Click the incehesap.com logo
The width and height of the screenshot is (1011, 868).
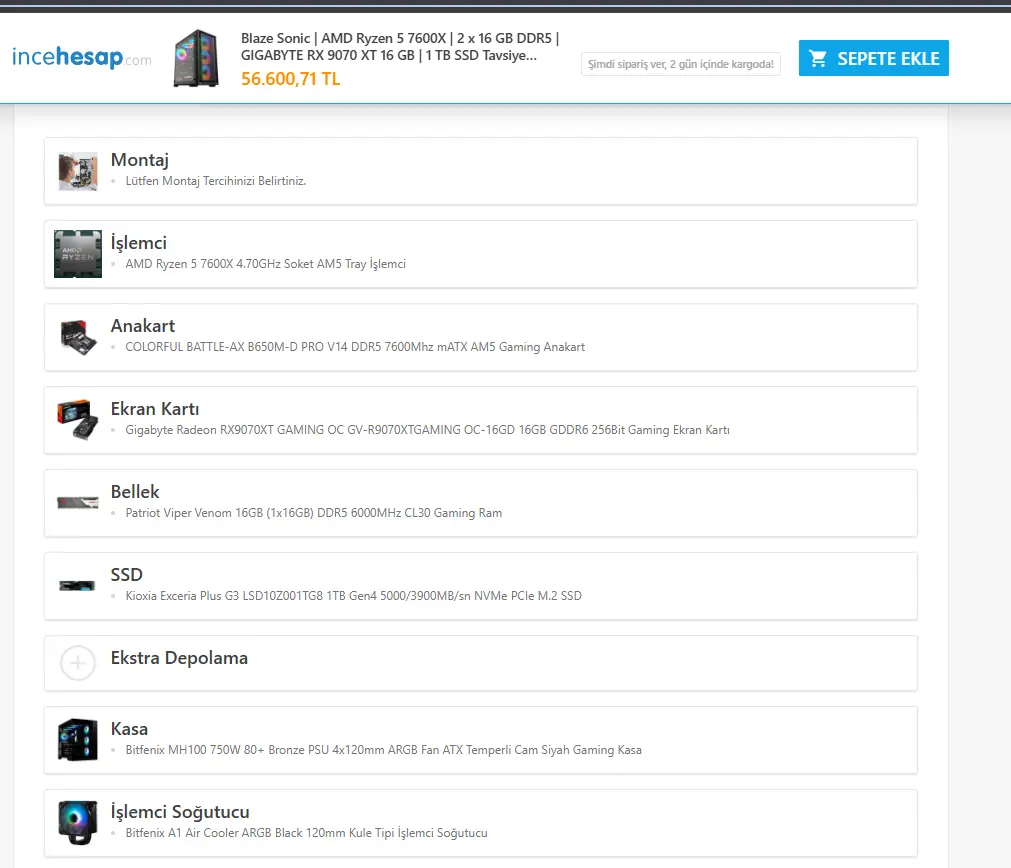coord(82,57)
